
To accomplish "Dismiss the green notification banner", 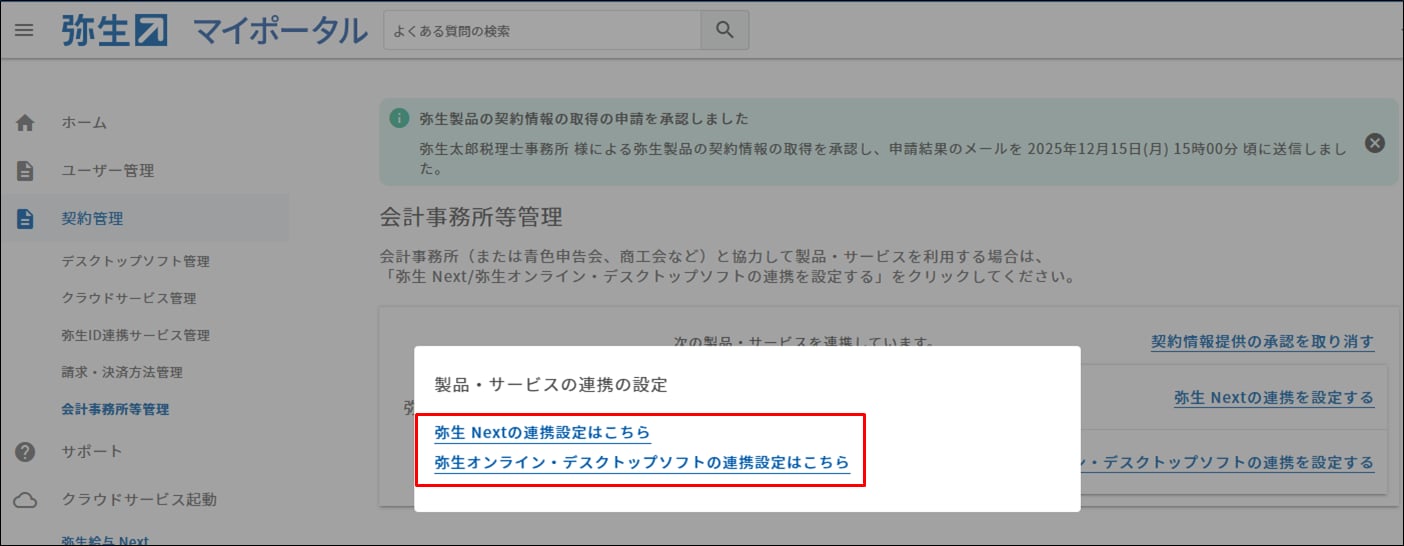I will tap(1375, 143).
